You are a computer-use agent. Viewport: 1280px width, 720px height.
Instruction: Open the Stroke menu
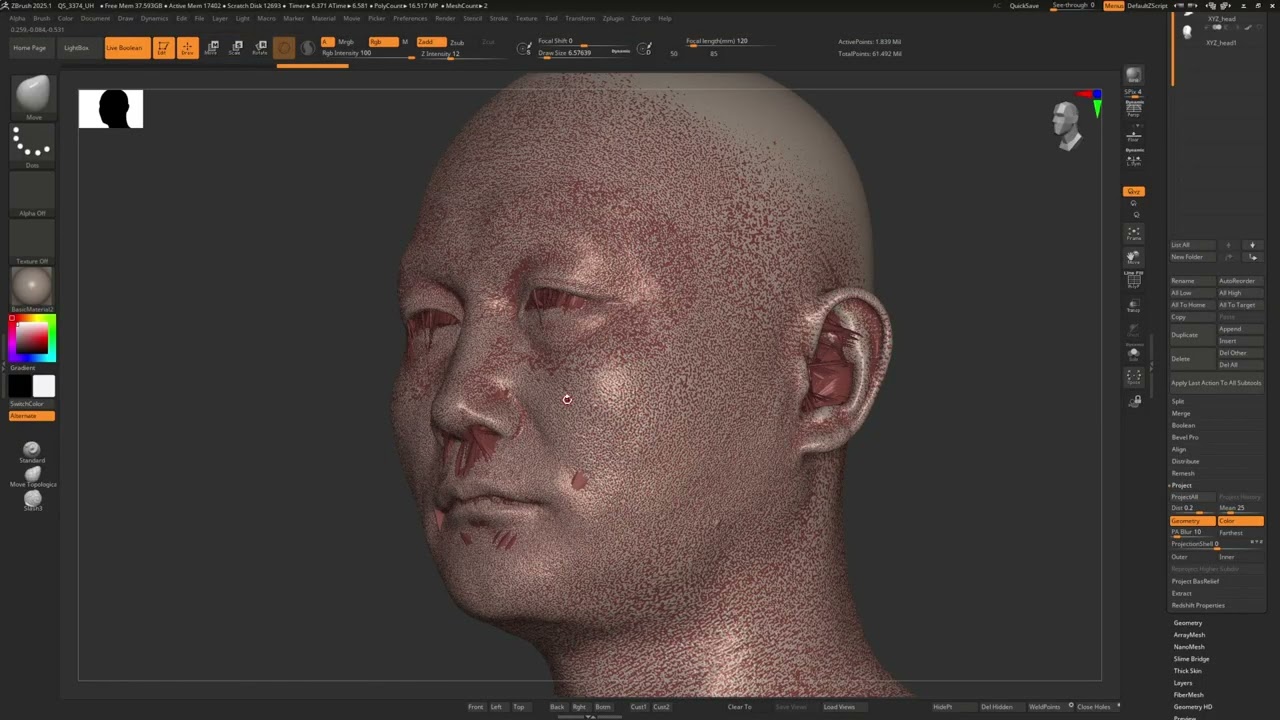coord(498,18)
